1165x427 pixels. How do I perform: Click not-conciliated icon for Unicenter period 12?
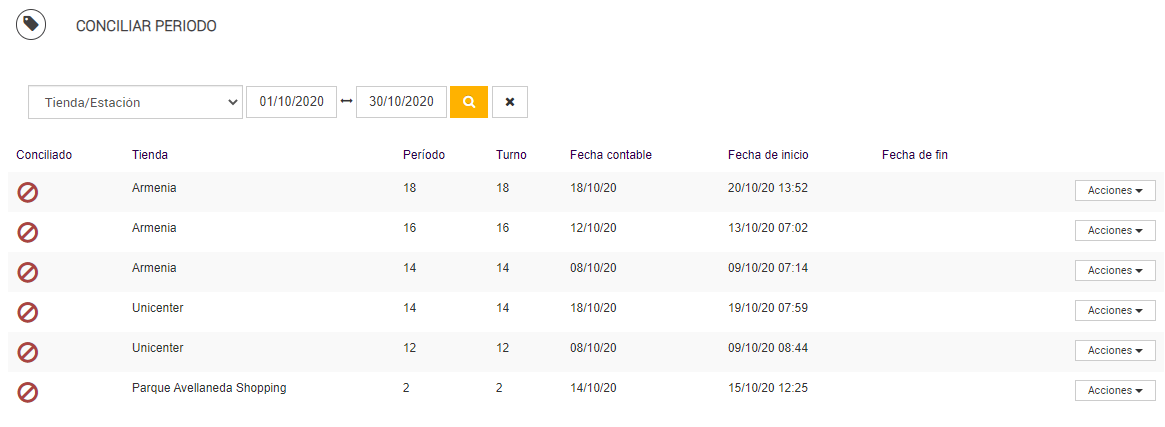[28, 352]
